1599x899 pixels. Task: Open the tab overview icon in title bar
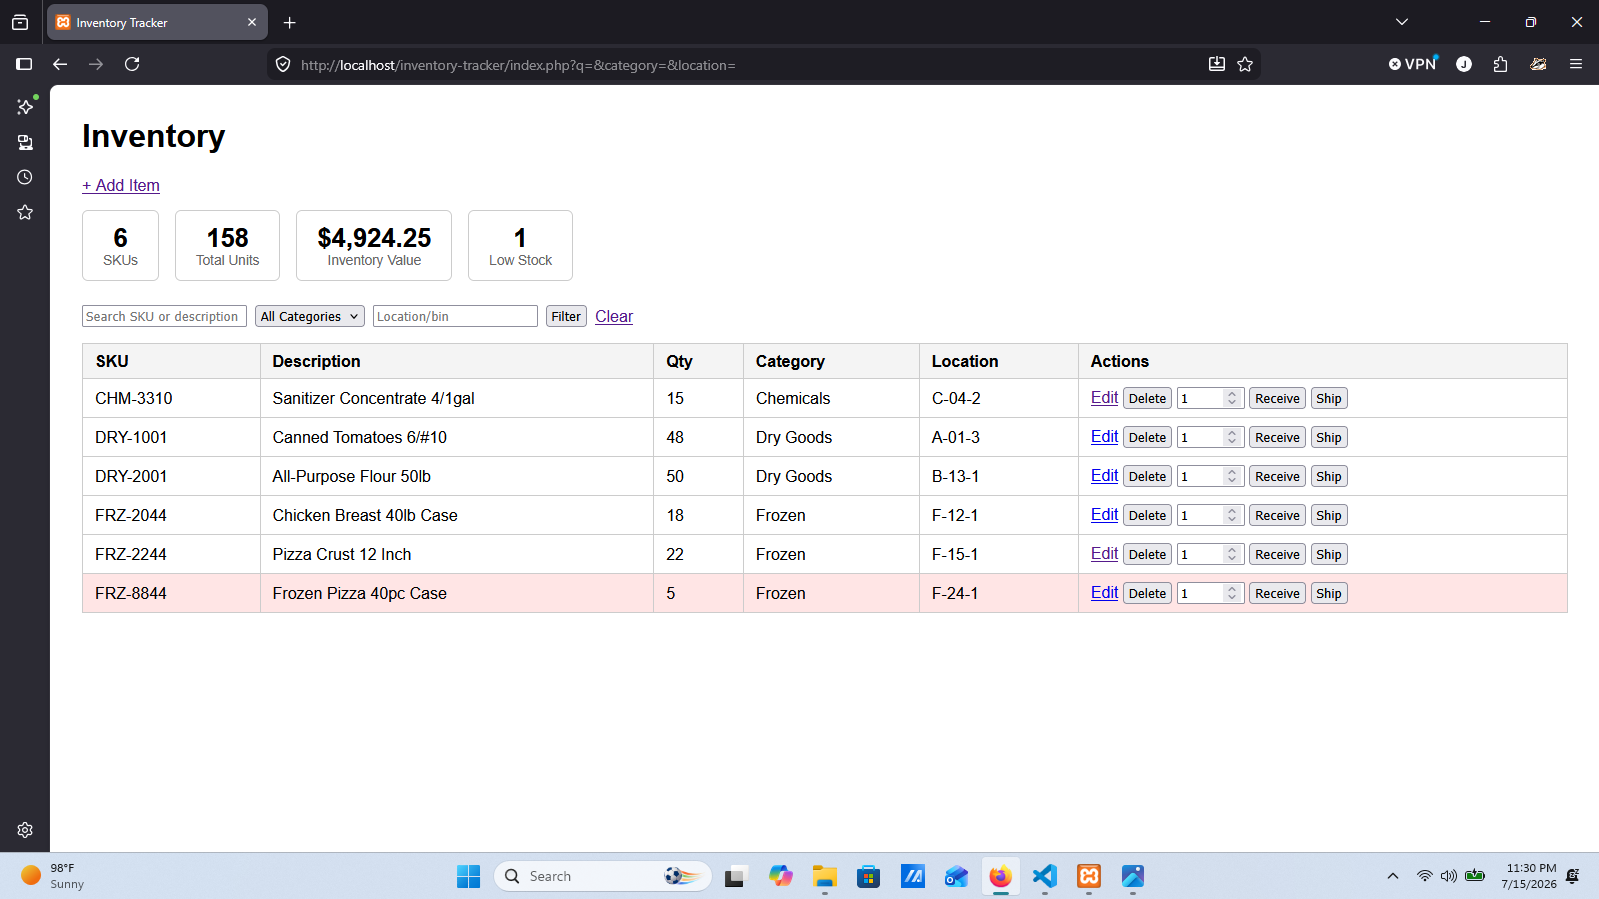pos(20,22)
